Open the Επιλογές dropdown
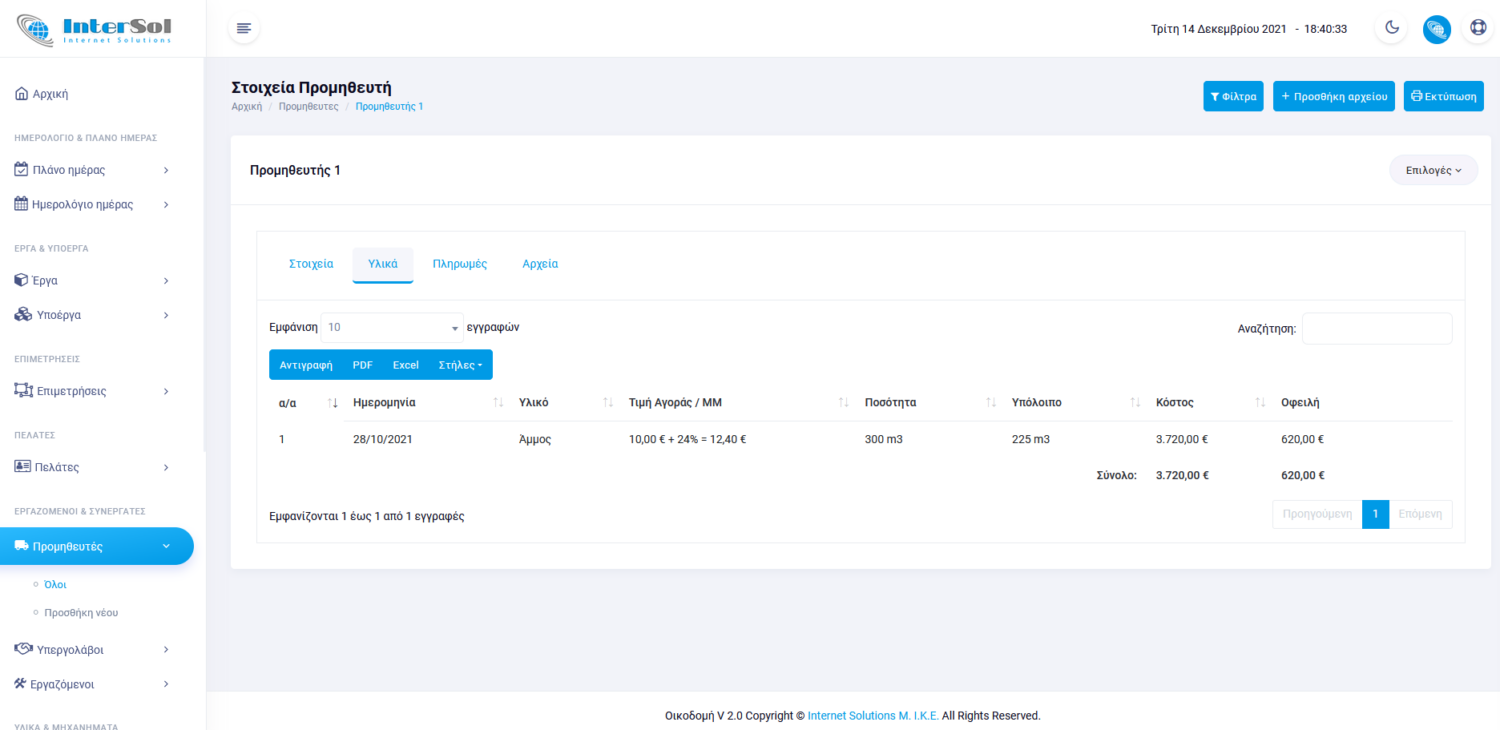 (1433, 170)
